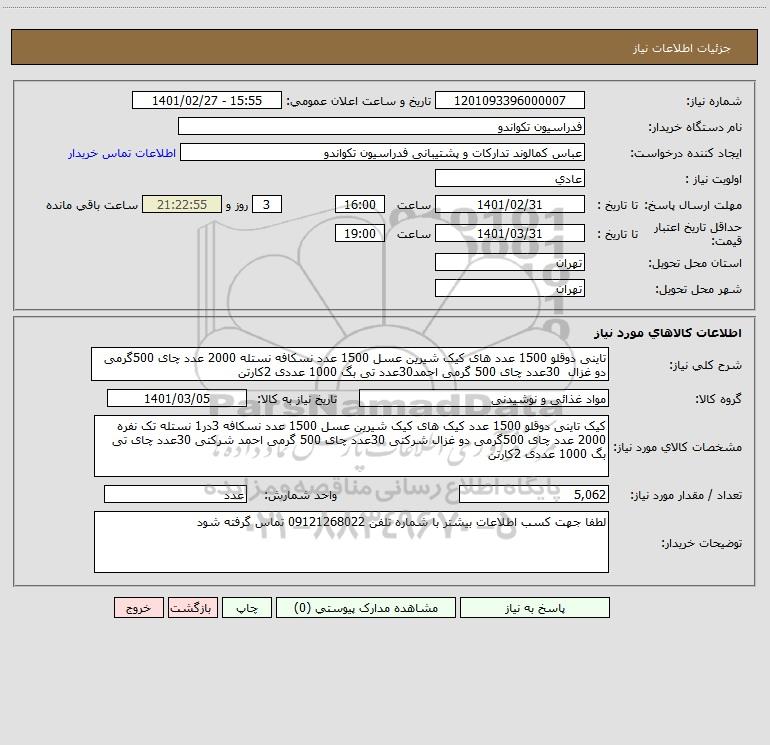Click the چاپ print button
This screenshot has width=770, height=745.
pos(247,607)
